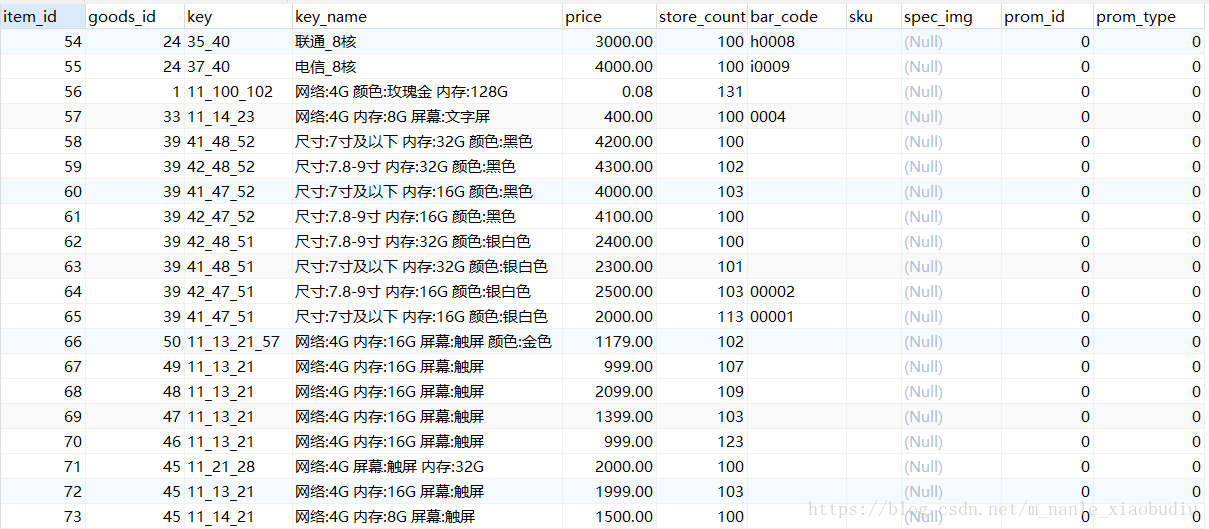Select item_id cell 60
The width and height of the screenshot is (1209, 529).
click(43, 191)
